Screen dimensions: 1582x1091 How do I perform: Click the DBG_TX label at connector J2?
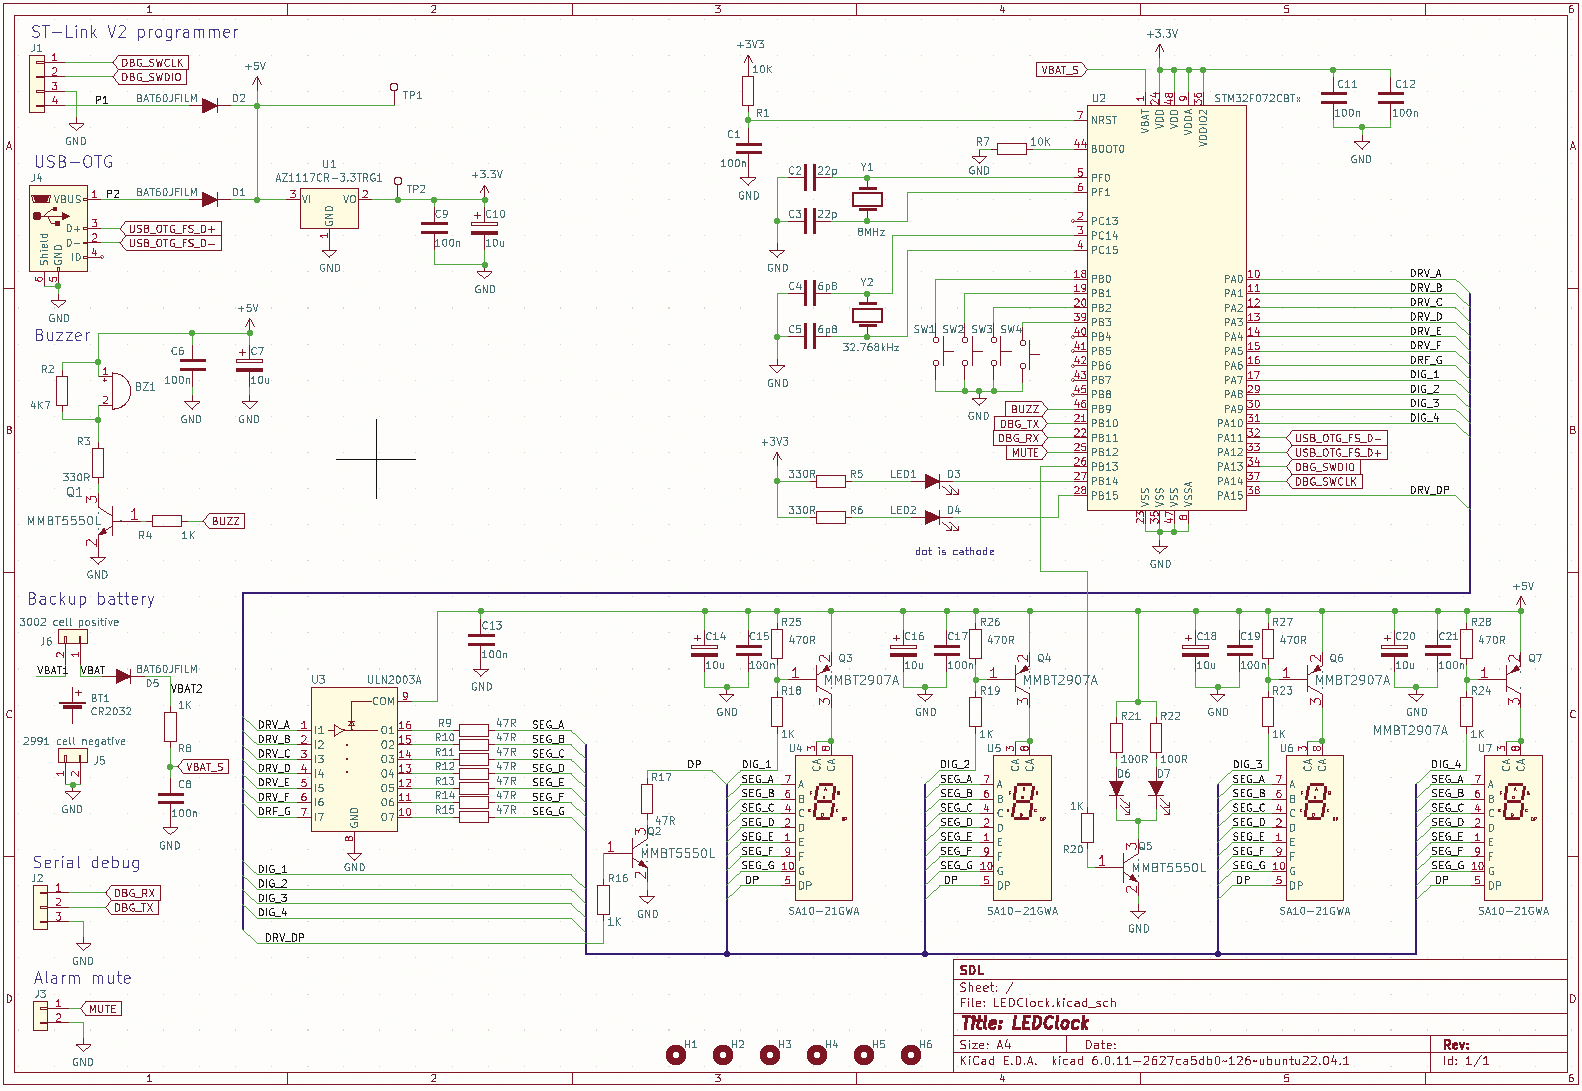(x=133, y=908)
